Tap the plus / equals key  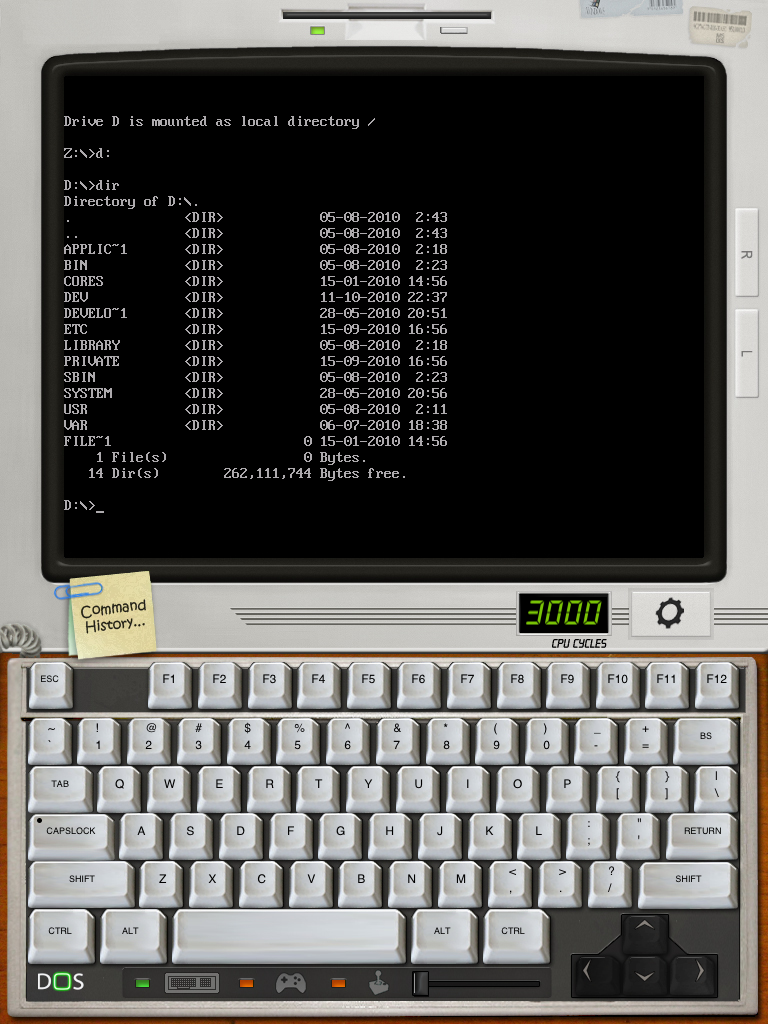pos(645,740)
